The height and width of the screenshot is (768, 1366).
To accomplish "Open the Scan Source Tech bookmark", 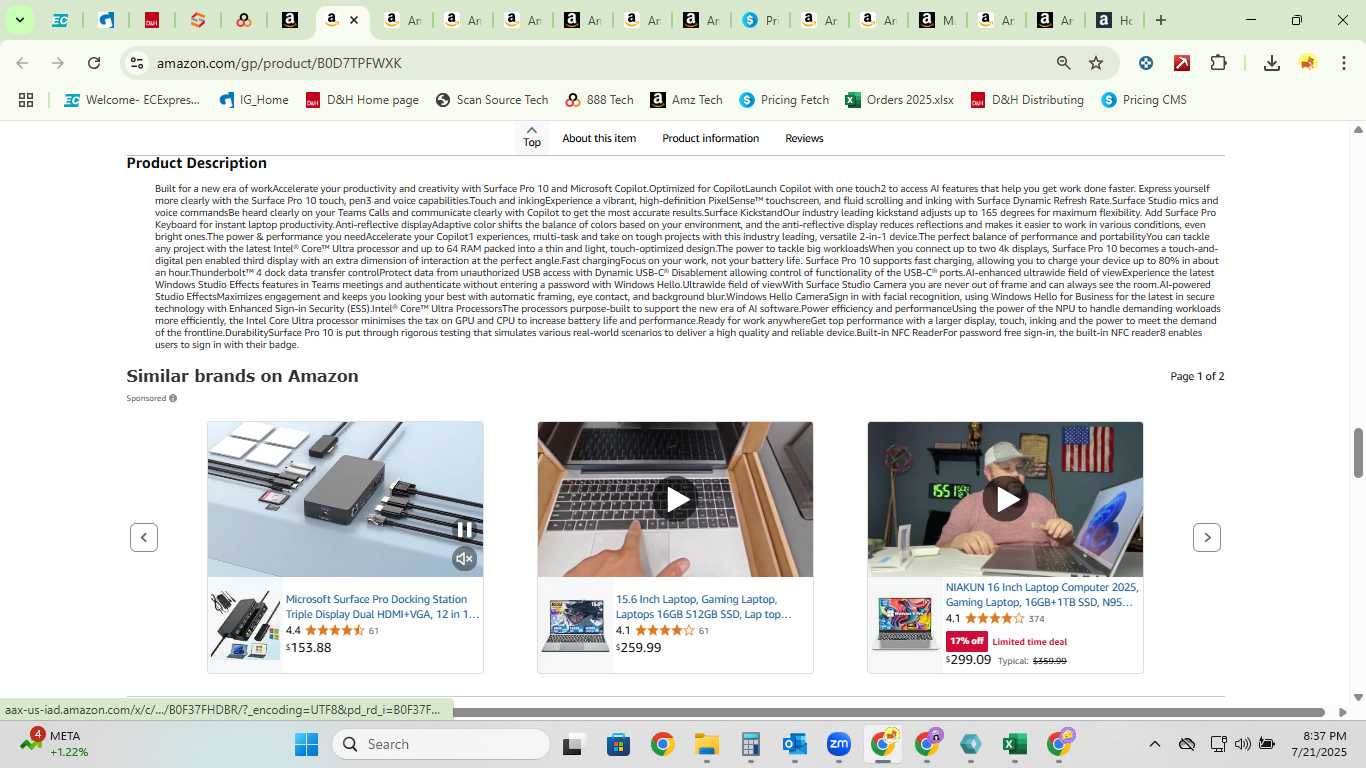I will pyautogui.click(x=491, y=100).
